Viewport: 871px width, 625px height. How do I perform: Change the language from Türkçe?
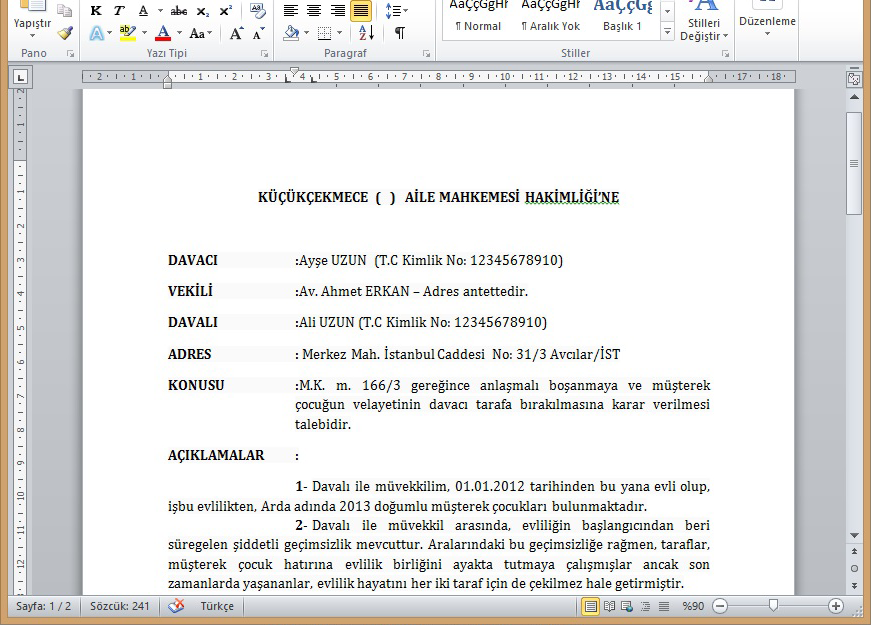pyautogui.click(x=217, y=606)
